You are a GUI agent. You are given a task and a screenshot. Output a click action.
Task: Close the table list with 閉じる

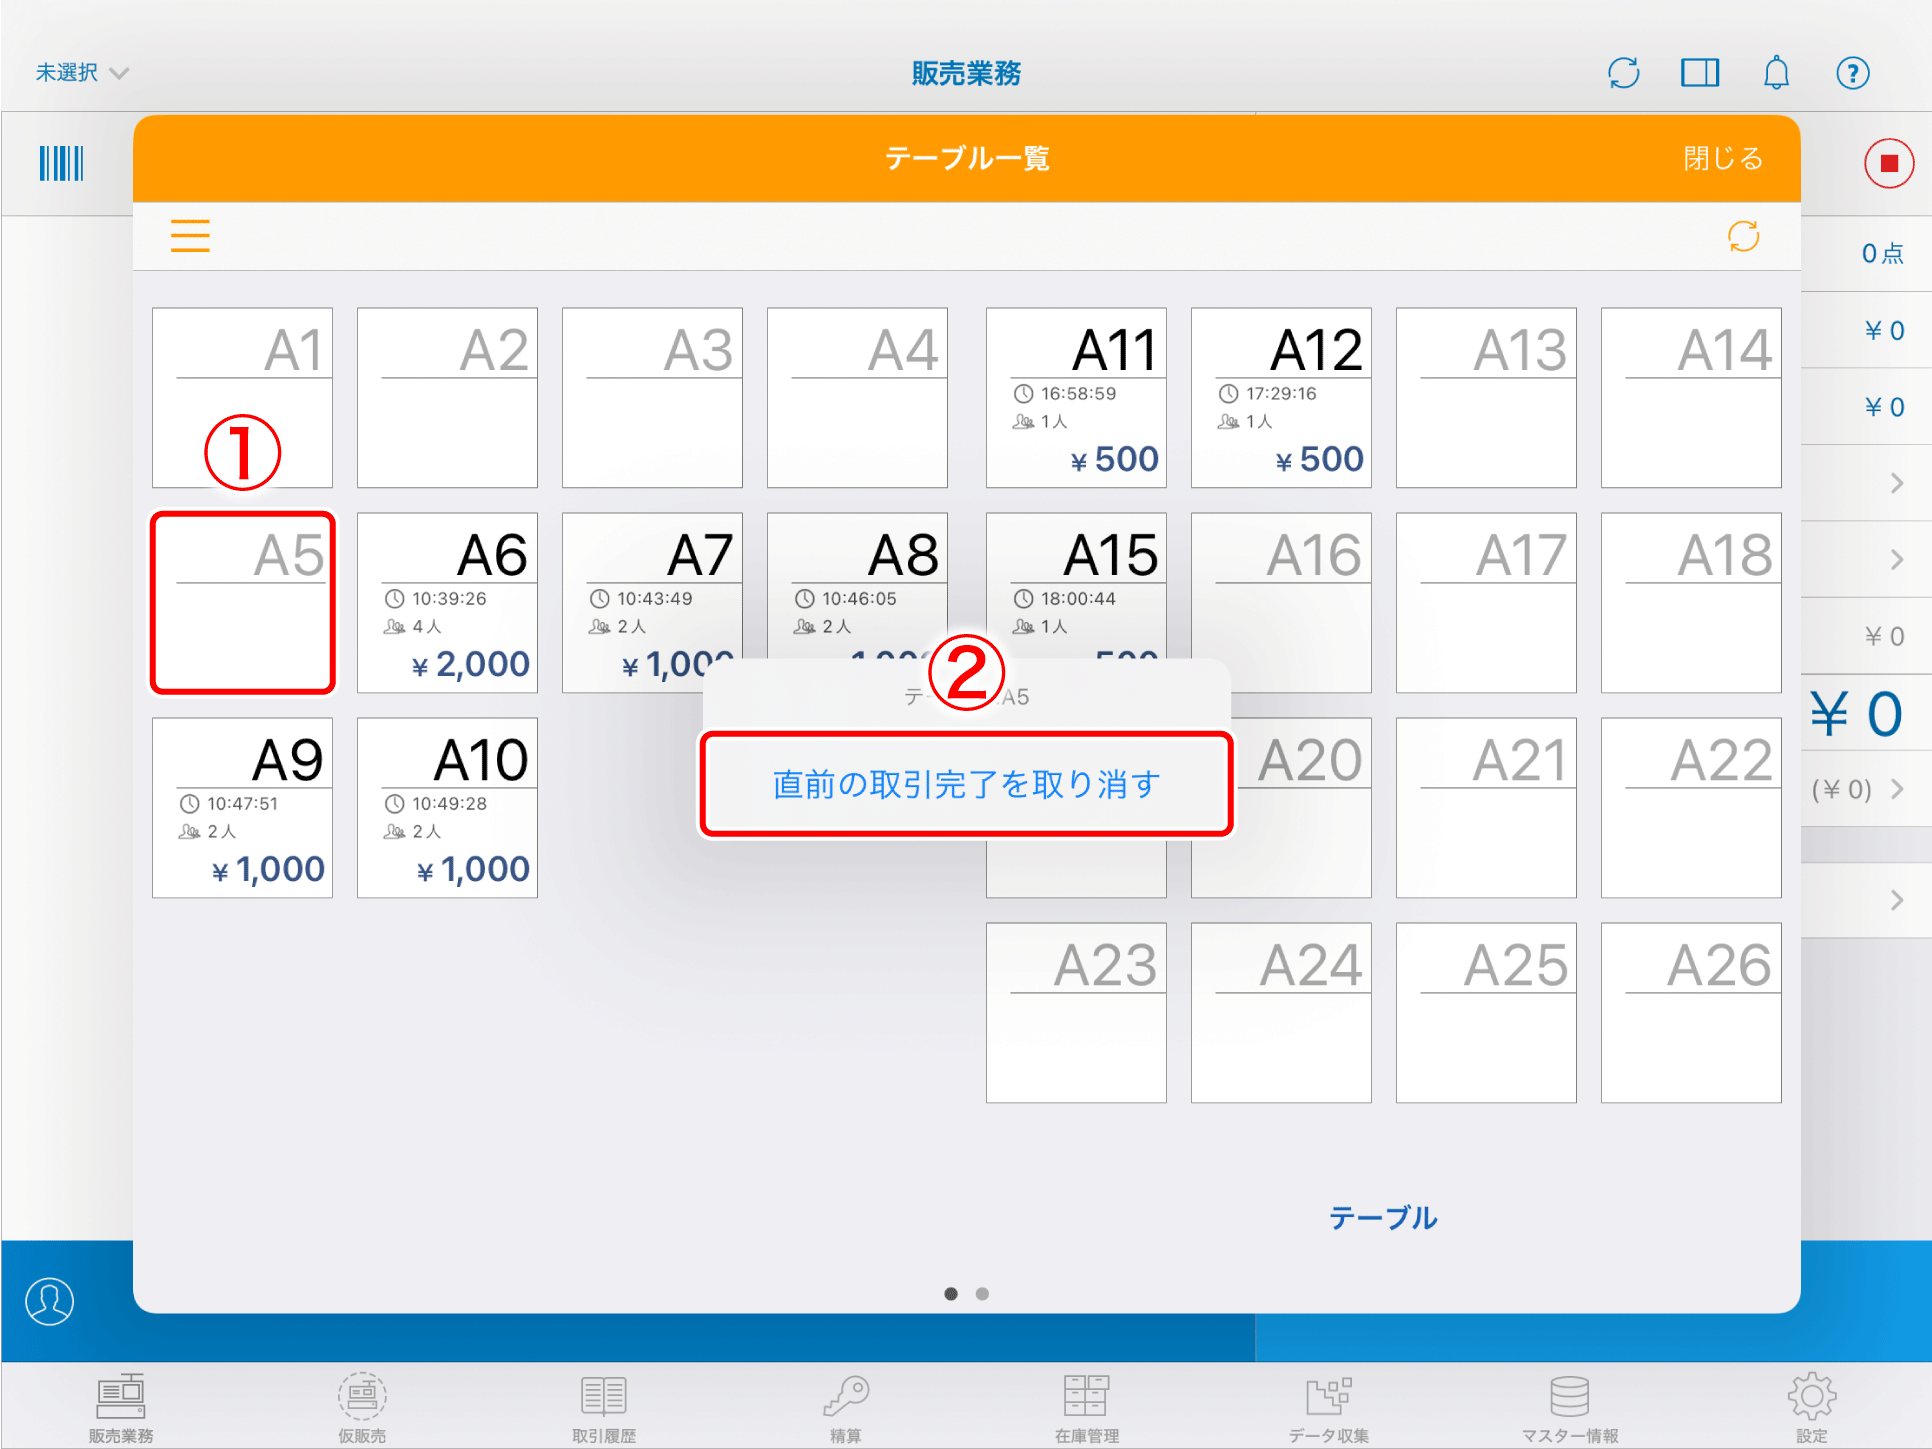click(x=1723, y=158)
